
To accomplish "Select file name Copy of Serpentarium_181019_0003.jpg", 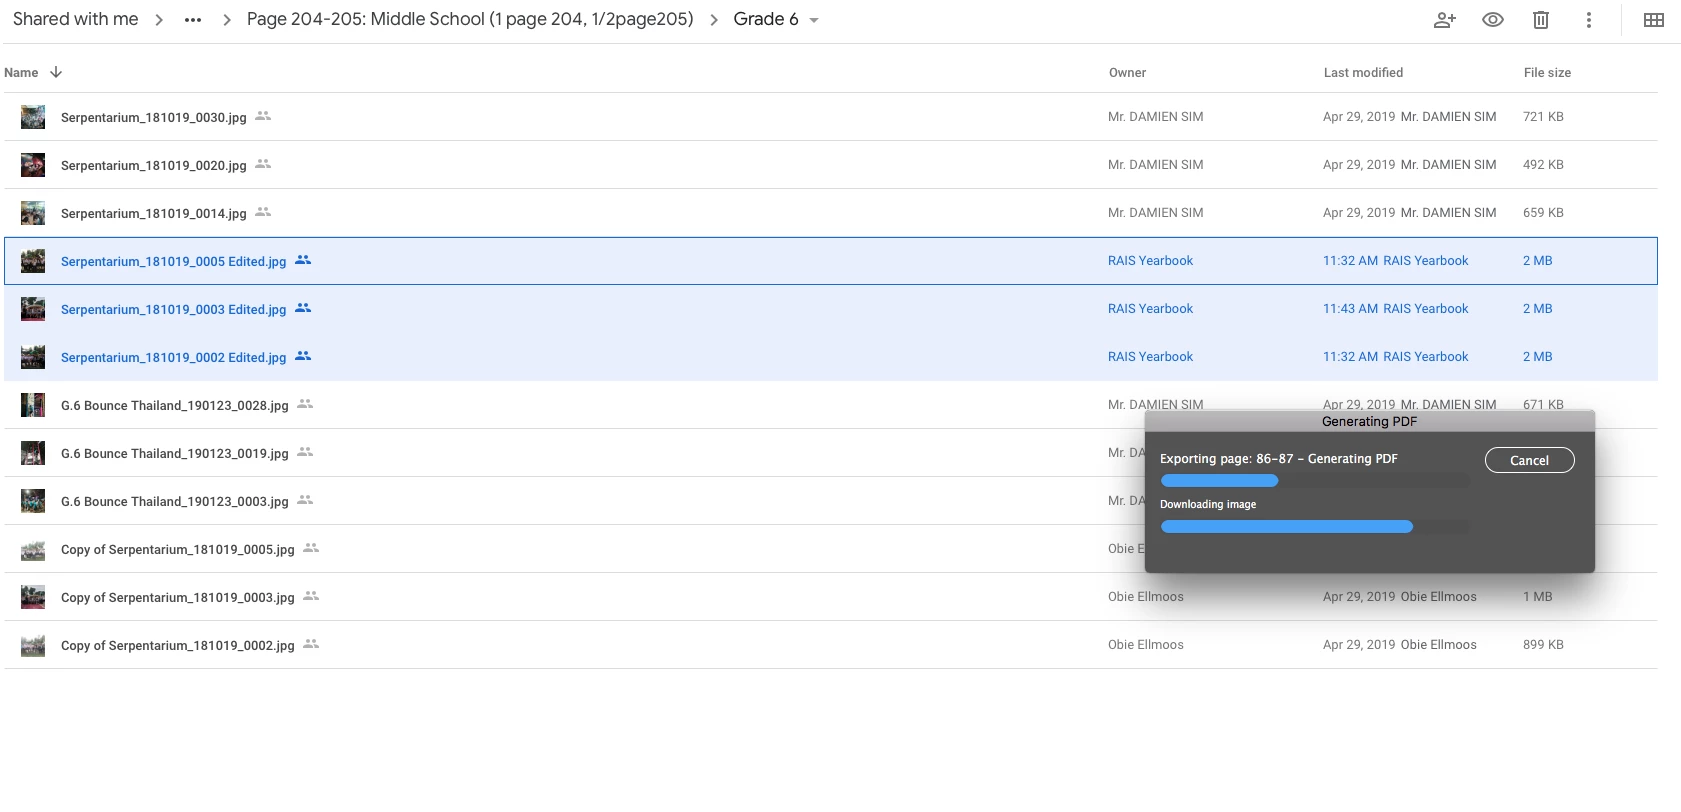I will (177, 598).
